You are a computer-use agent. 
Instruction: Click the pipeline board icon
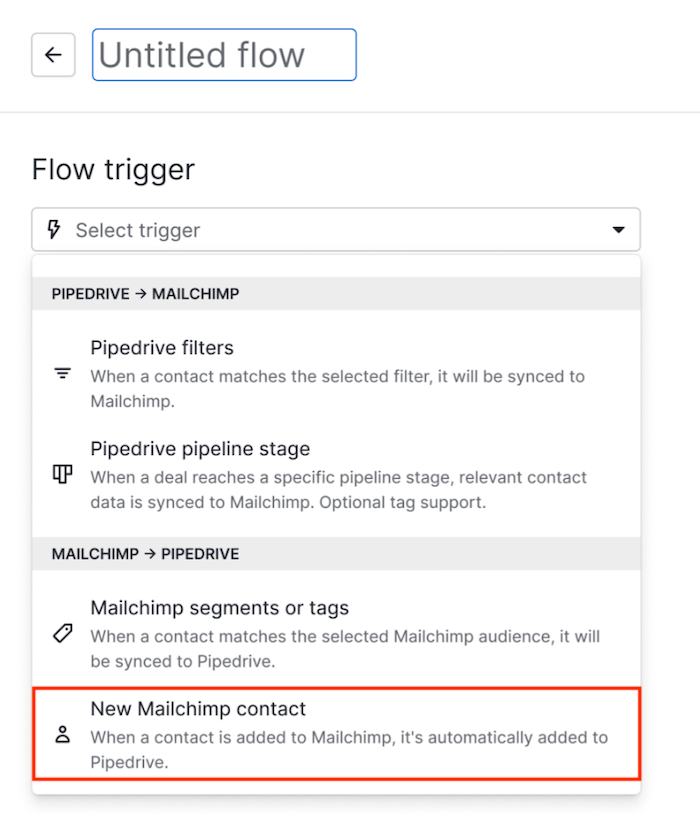63,475
